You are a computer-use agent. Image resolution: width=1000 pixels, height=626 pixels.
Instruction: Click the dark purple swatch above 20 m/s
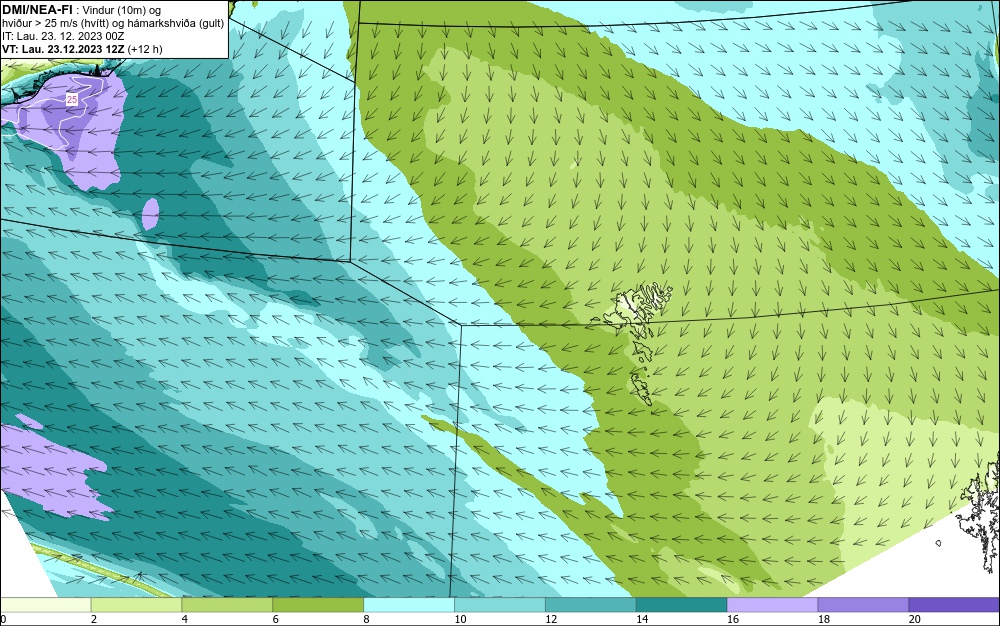coord(954,605)
